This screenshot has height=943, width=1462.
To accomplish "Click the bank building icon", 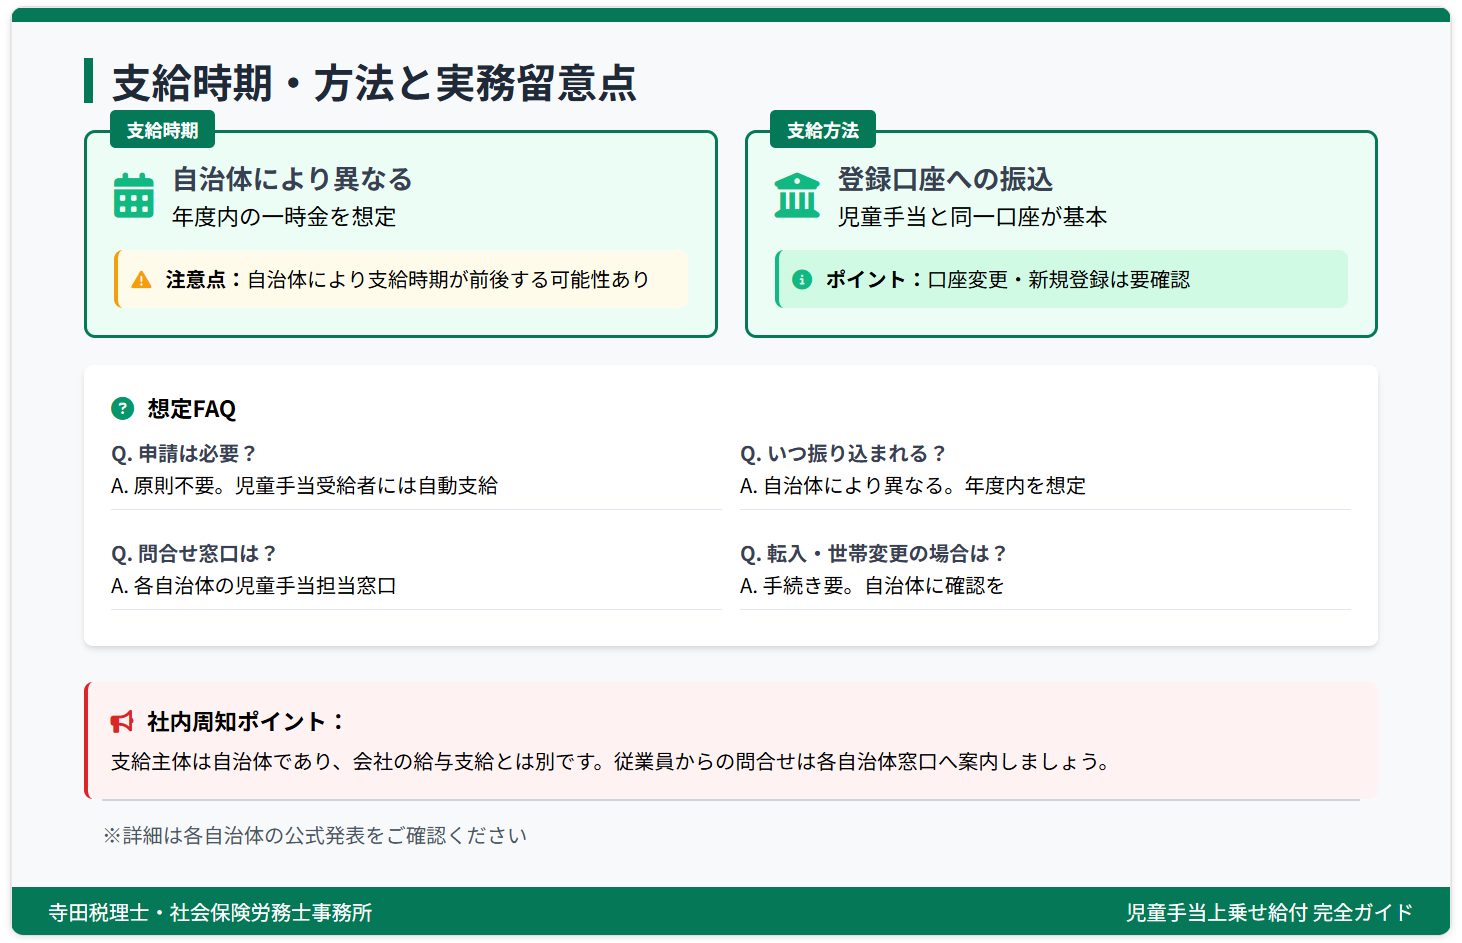I will coord(797,196).
